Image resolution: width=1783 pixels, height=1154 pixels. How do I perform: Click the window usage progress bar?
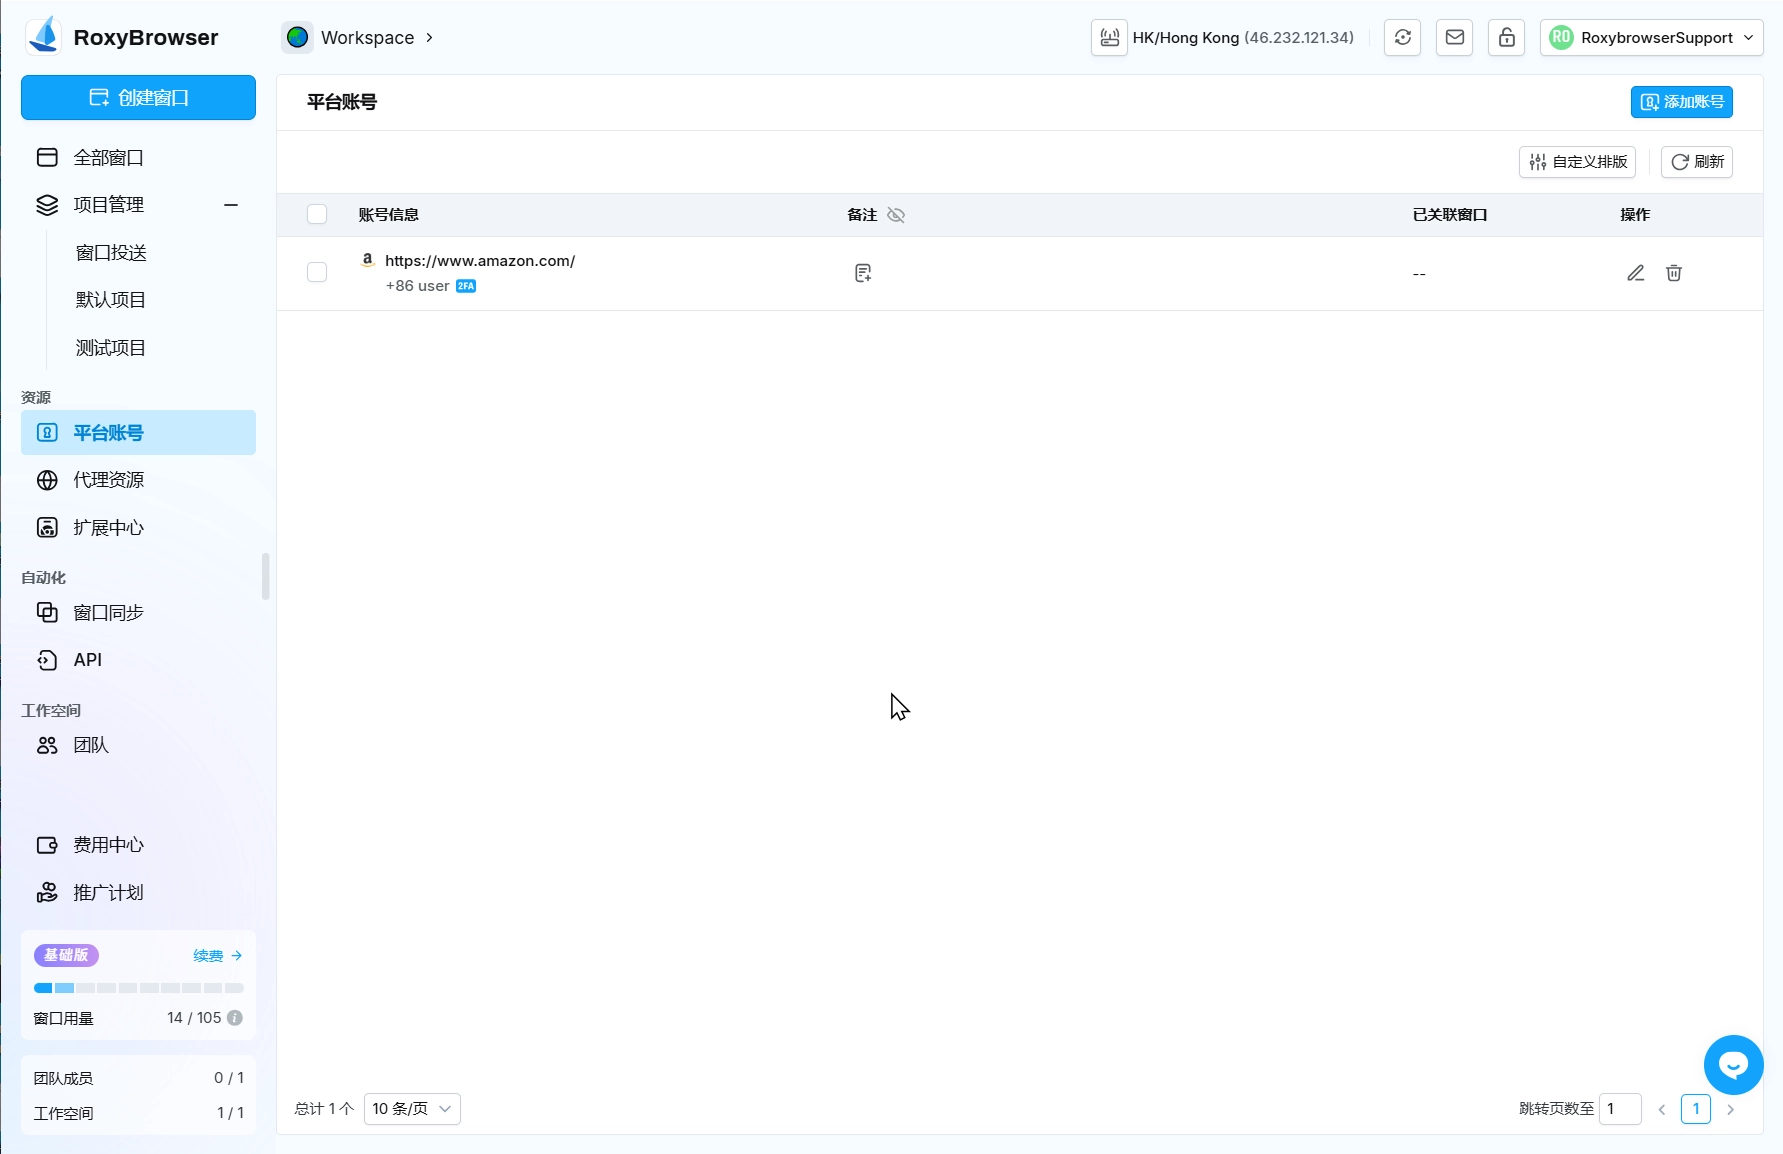(x=139, y=988)
